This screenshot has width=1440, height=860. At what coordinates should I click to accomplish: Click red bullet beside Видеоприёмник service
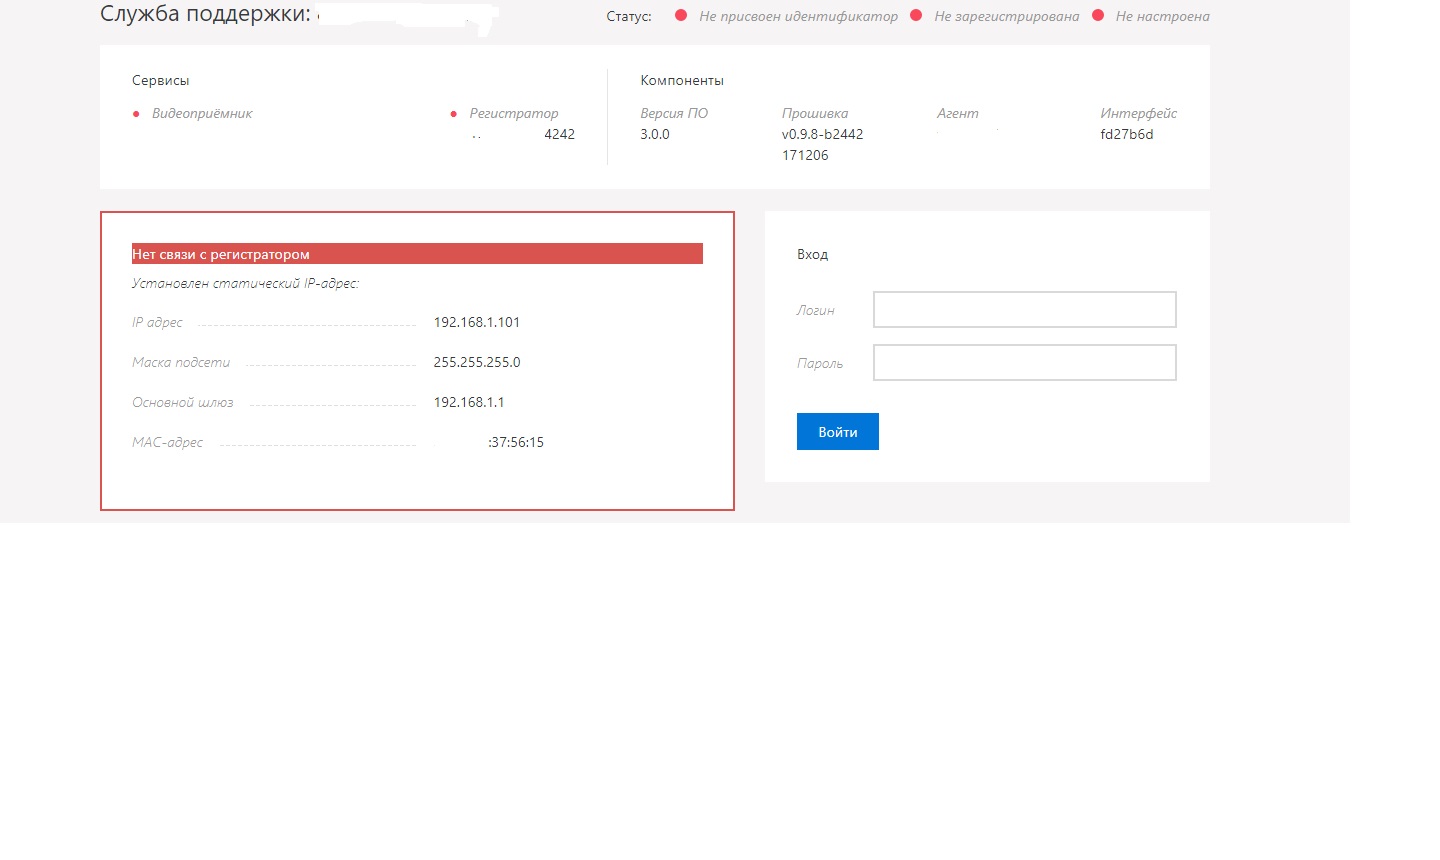point(136,114)
